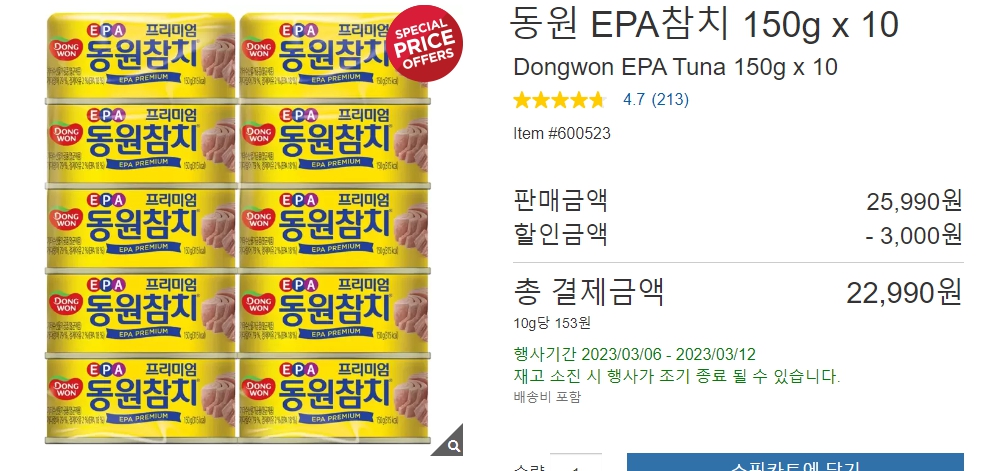Click the Korean title 동원 EPA참치 150g x 10
The image size is (988, 471).
(x=706, y=25)
